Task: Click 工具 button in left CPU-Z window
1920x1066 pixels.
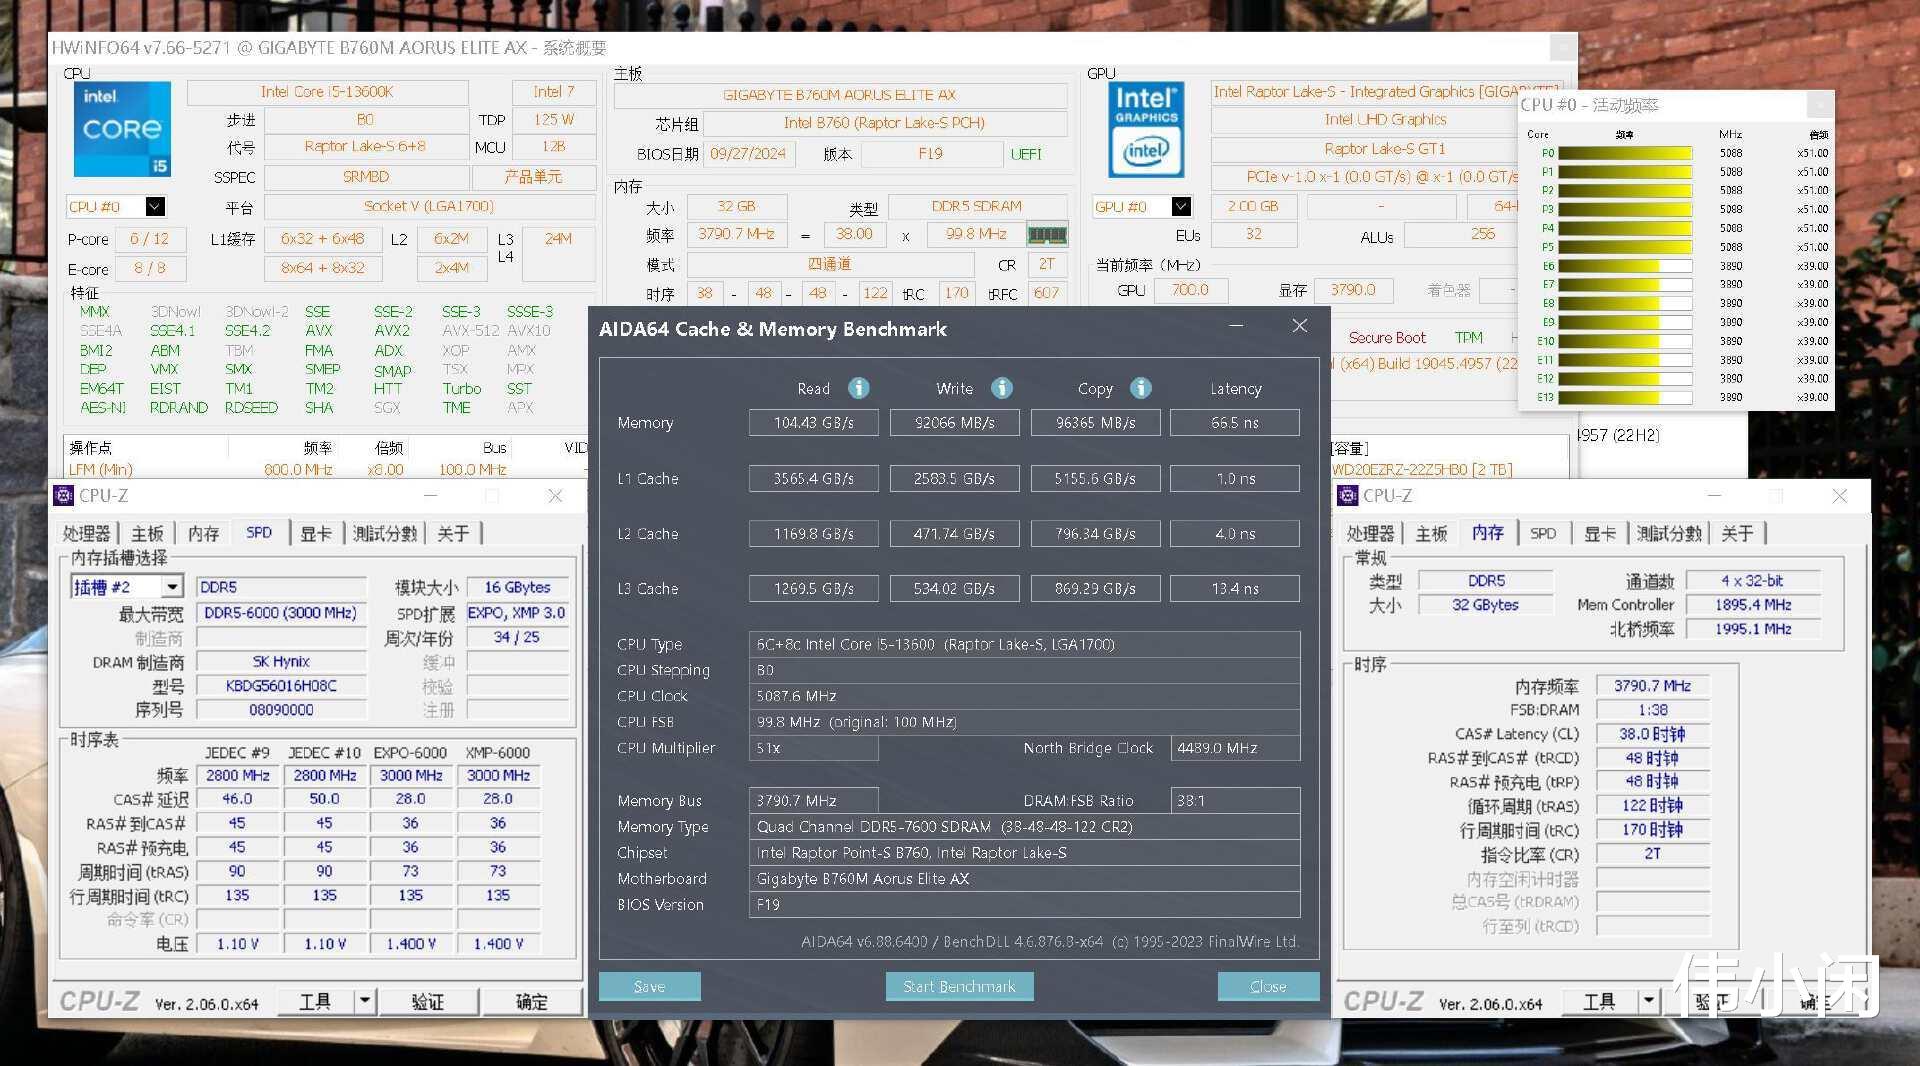Action: [x=315, y=1001]
